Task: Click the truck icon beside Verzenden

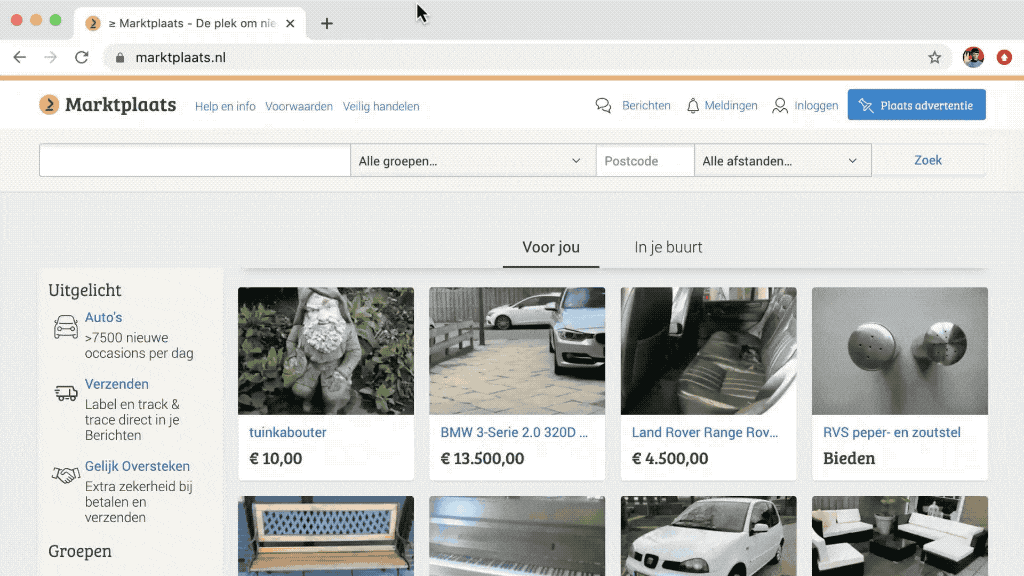Action: (66, 393)
